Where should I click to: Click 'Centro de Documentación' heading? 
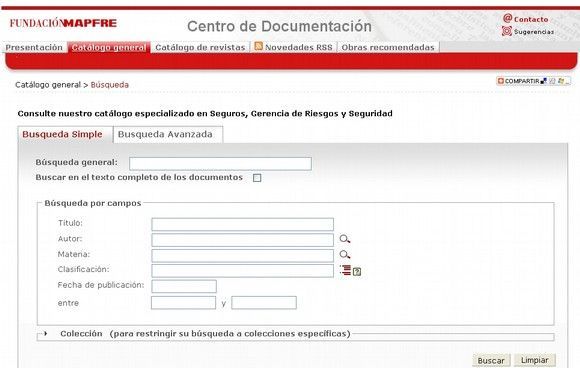[279, 26]
